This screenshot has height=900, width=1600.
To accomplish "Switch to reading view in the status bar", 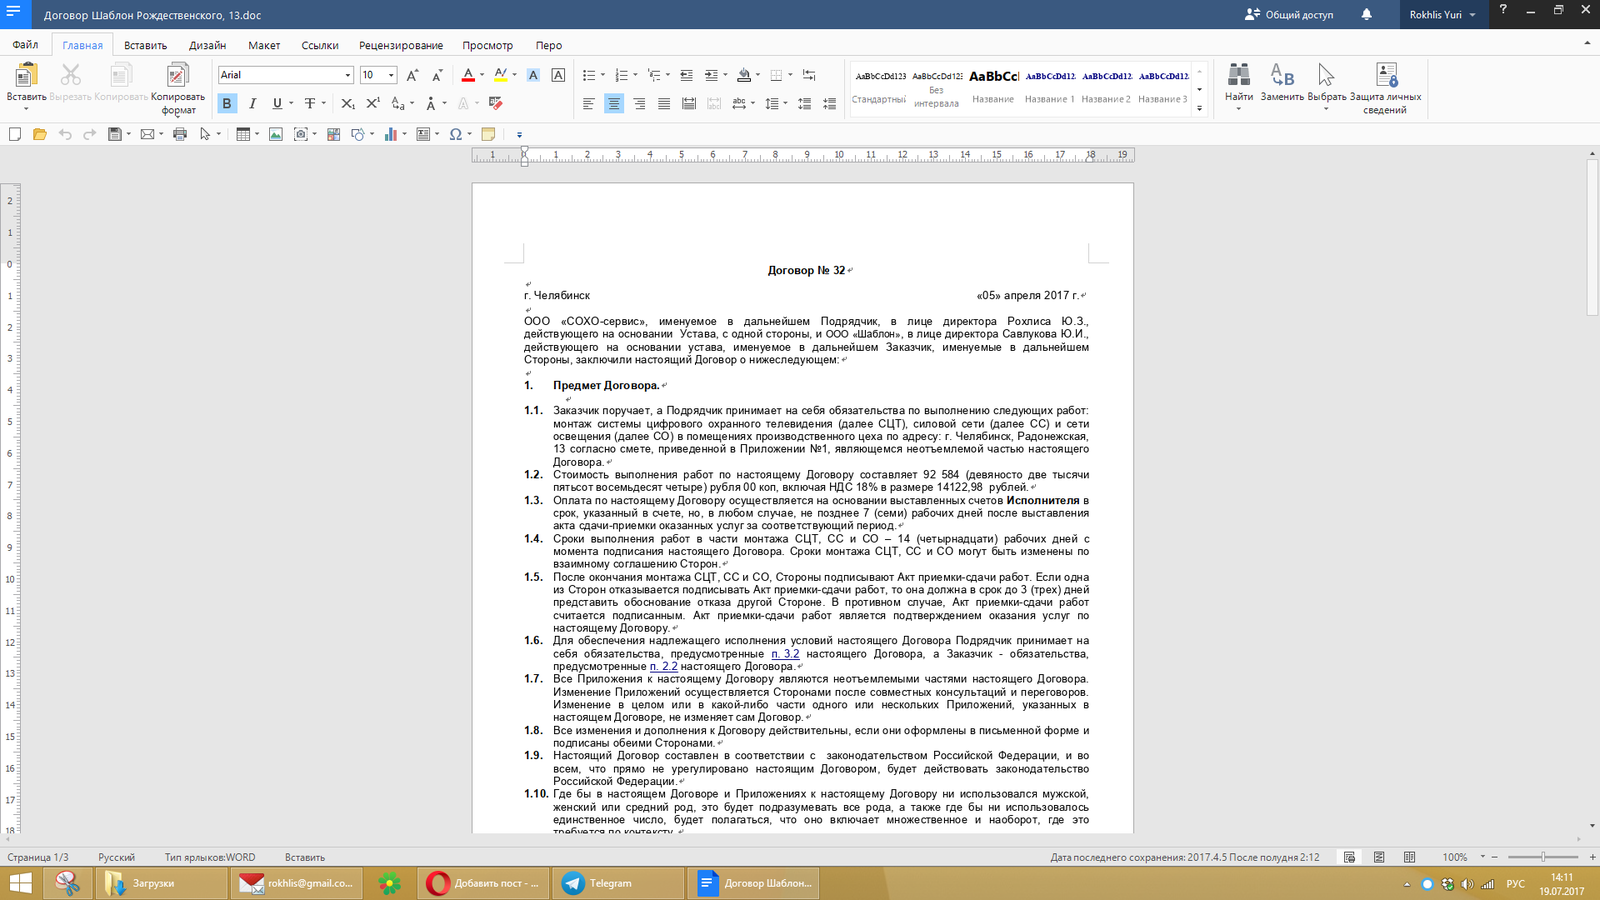I will point(1409,857).
